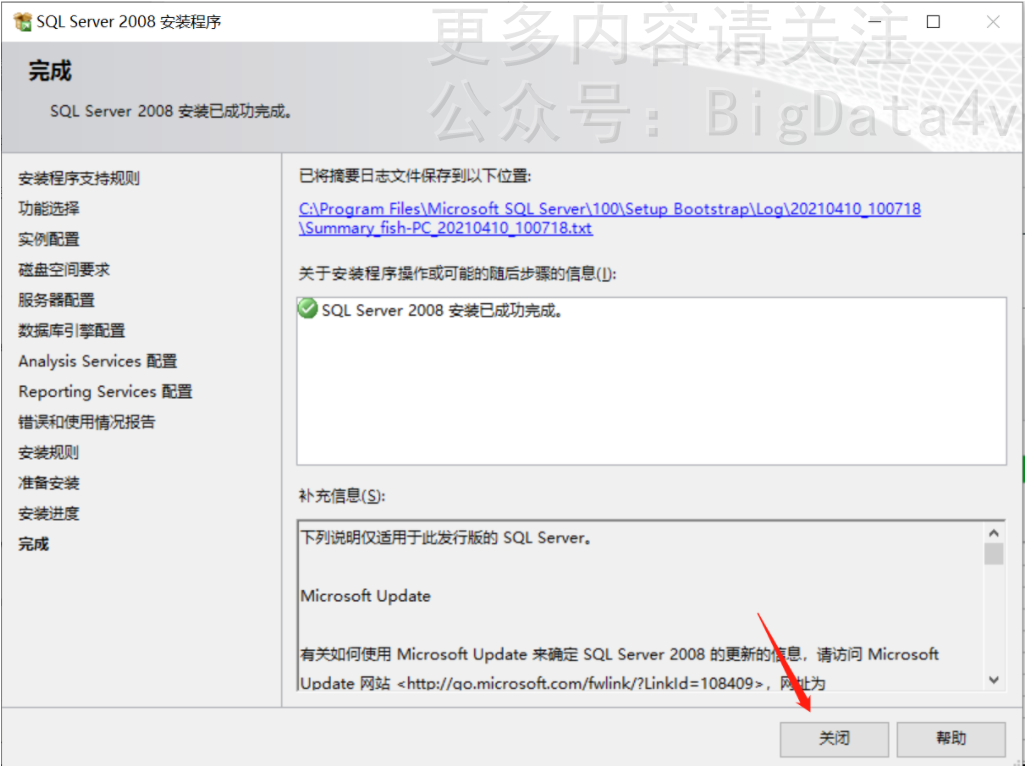
Task: Click the 完成 page heading
Action: (x=50, y=71)
